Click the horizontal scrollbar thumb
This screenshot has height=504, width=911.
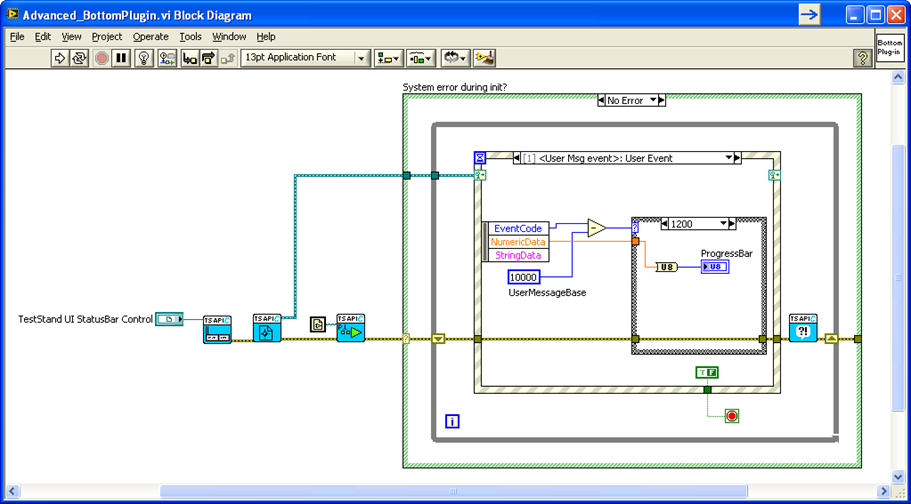pyautogui.click(x=453, y=491)
